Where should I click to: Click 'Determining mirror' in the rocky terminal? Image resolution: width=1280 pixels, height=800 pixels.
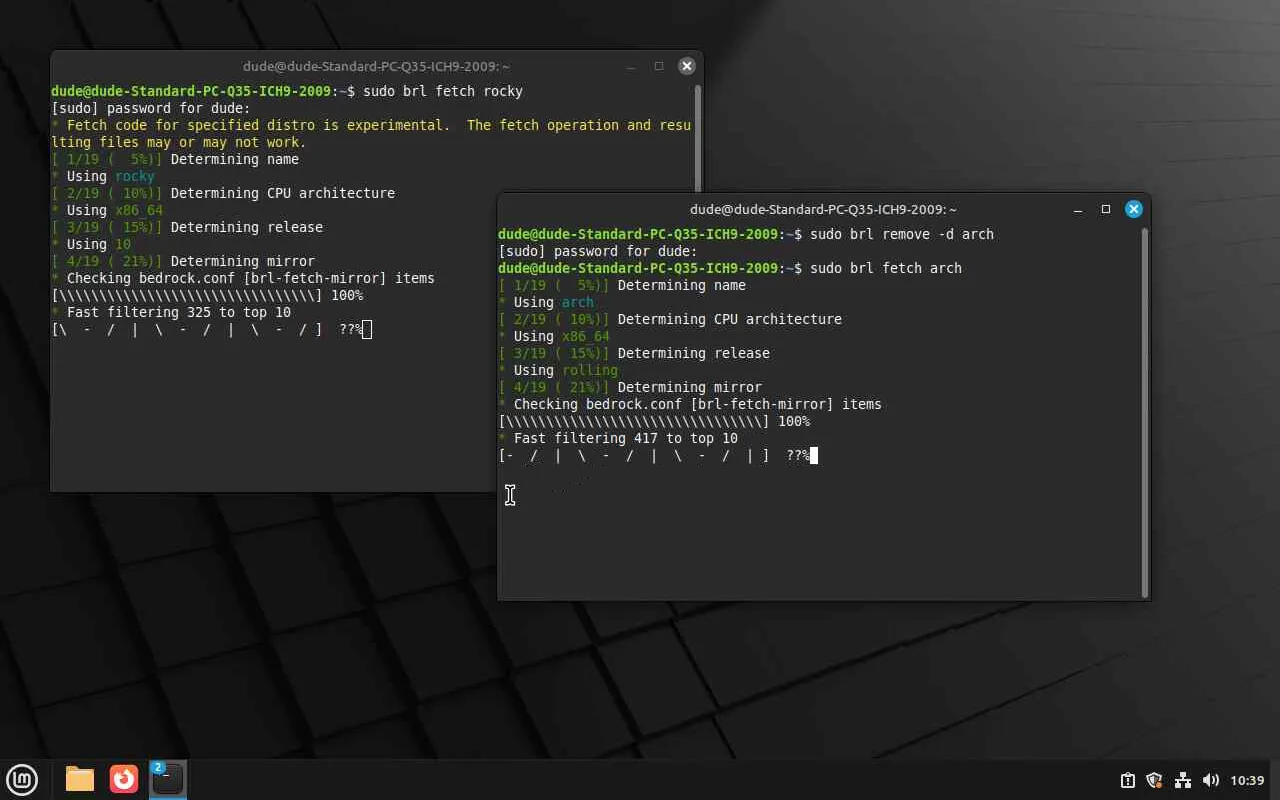coord(243,261)
